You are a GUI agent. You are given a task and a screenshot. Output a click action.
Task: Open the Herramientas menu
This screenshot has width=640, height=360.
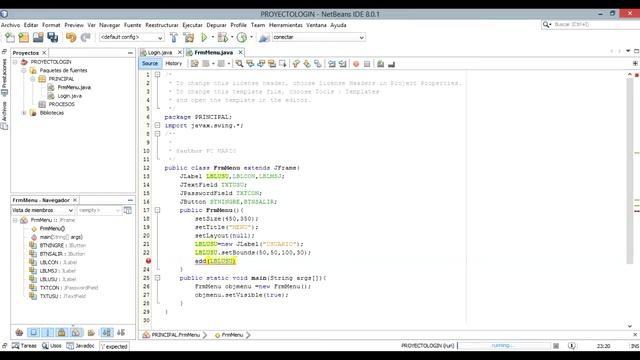click(286, 25)
